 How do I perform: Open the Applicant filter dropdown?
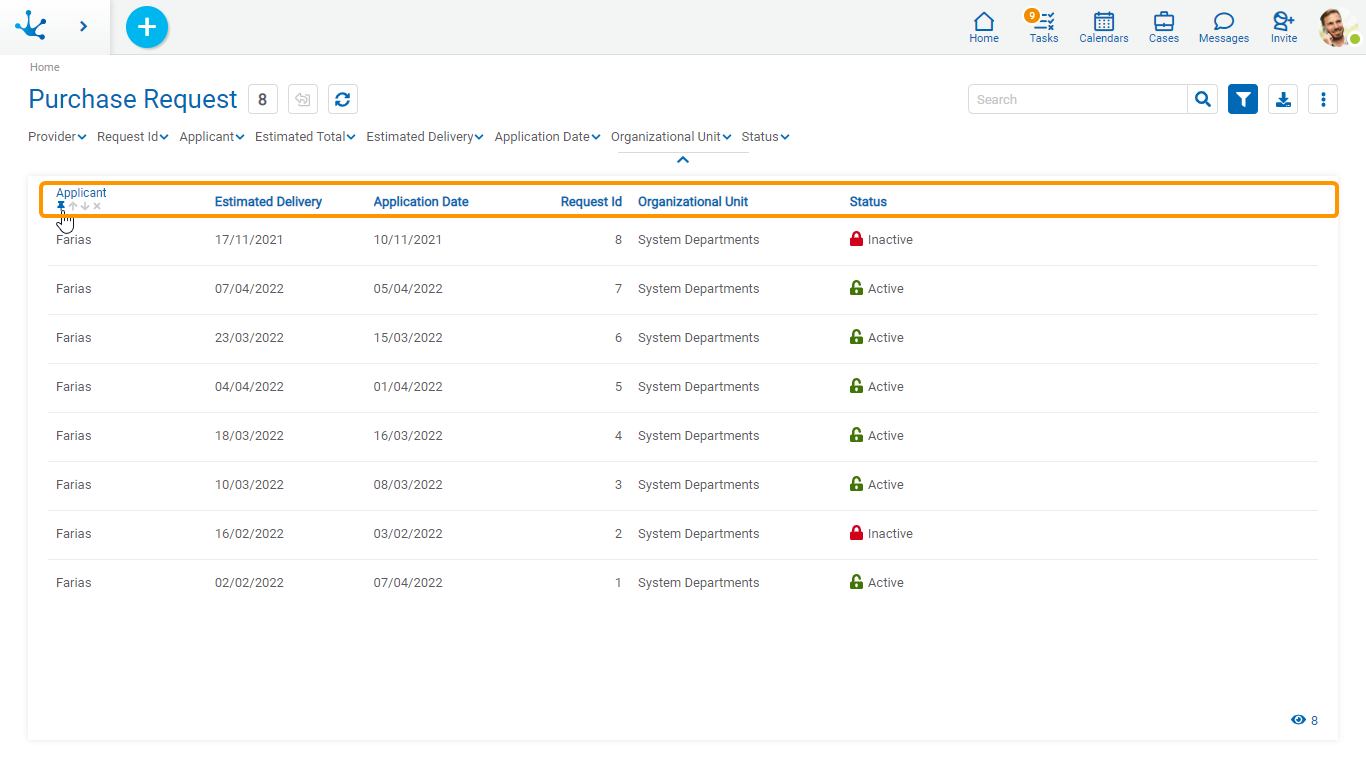click(x=212, y=137)
